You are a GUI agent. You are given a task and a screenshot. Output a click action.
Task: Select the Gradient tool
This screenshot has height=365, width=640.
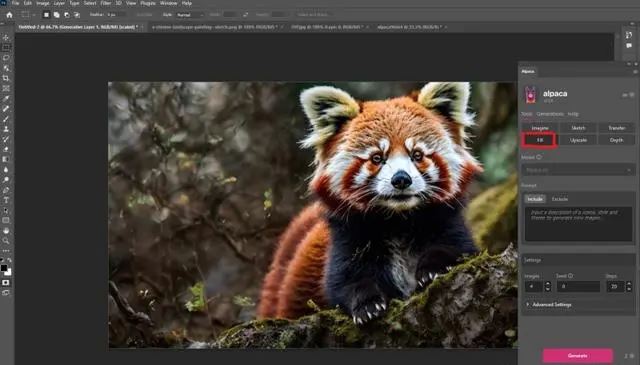(6, 159)
